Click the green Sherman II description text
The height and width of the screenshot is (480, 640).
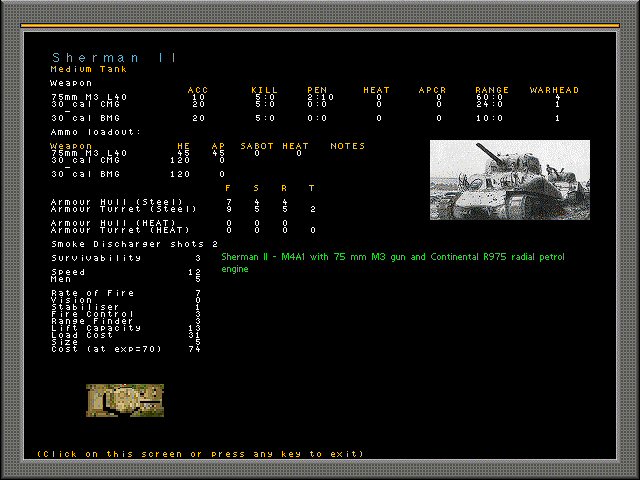pyautogui.click(x=392, y=263)
